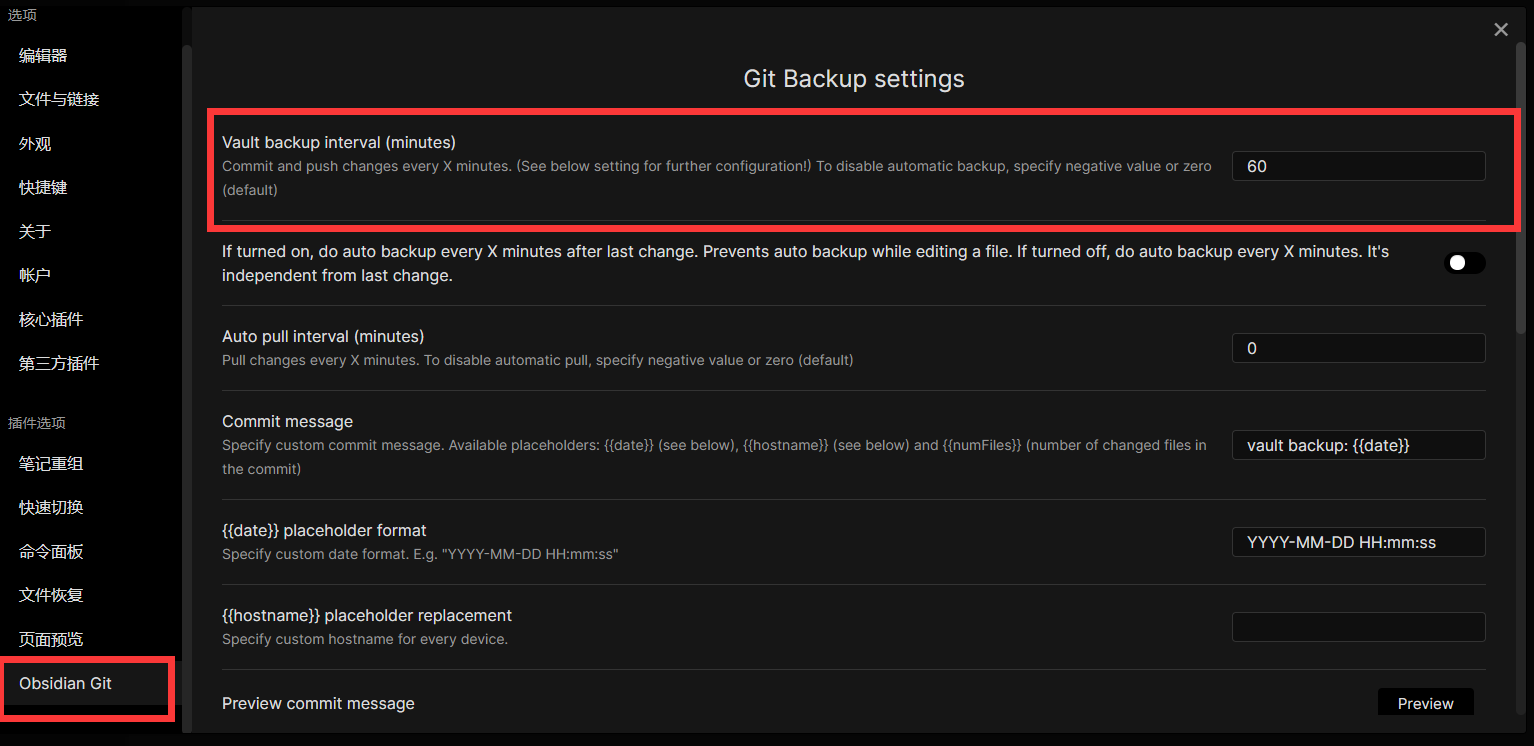Click the settings panel vertical scrollbar

coord(1521,190)
